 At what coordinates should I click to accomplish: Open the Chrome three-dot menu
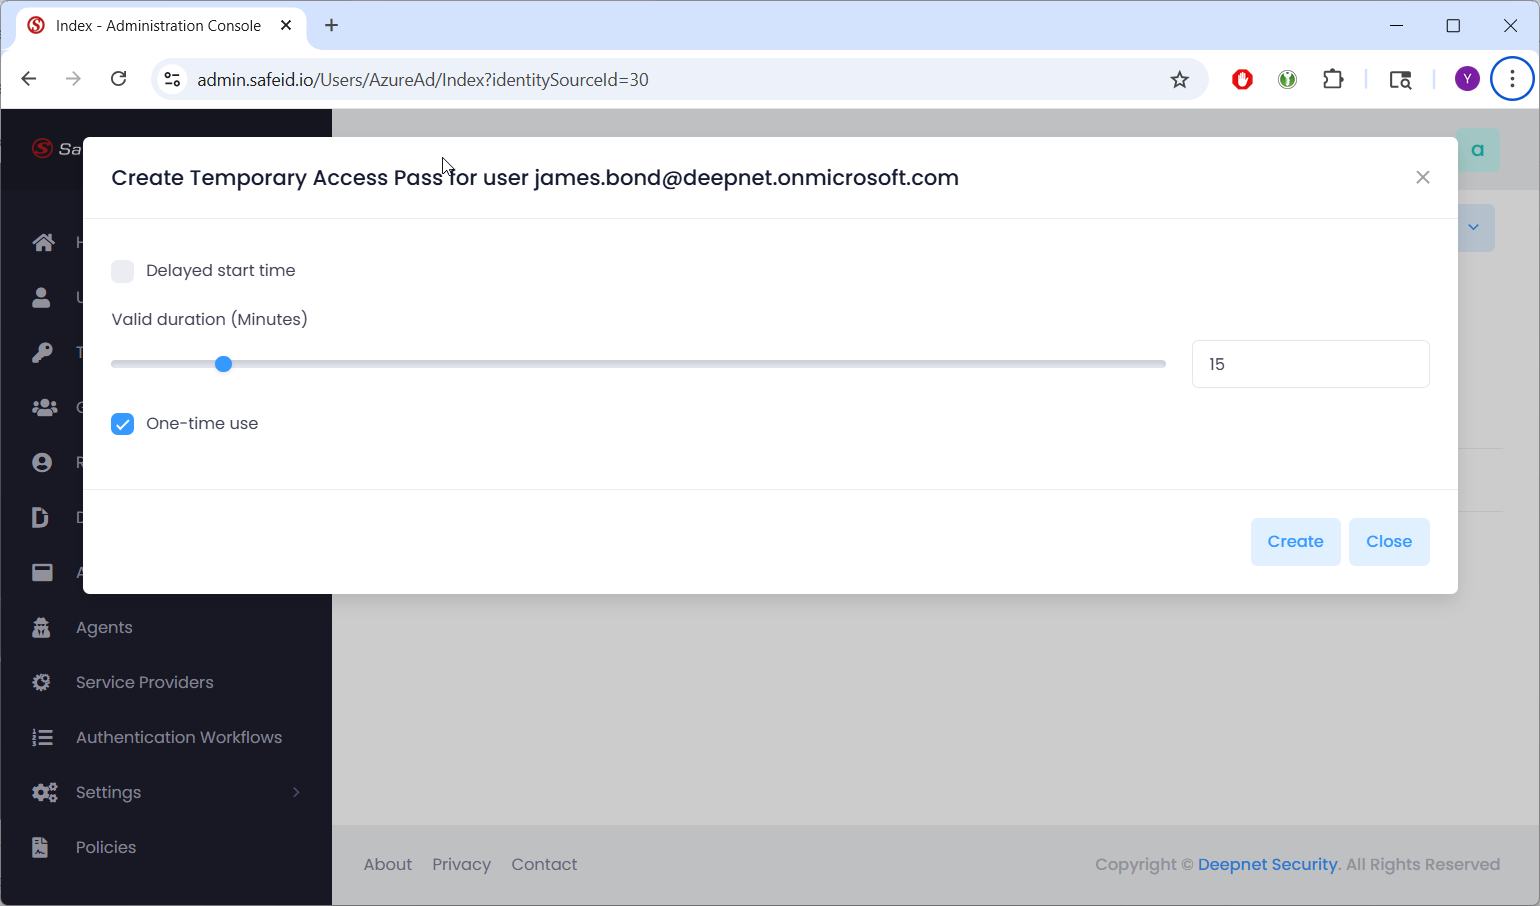(x=1512, y=79)
